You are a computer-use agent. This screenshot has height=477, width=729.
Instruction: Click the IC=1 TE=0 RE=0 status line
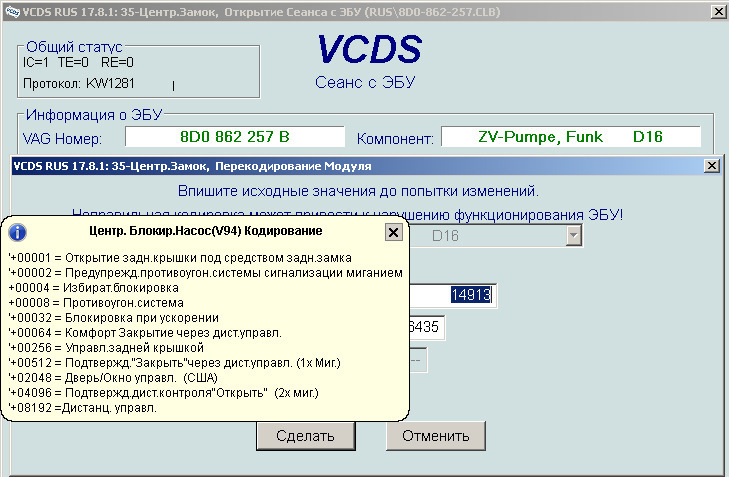coord(78,62)
